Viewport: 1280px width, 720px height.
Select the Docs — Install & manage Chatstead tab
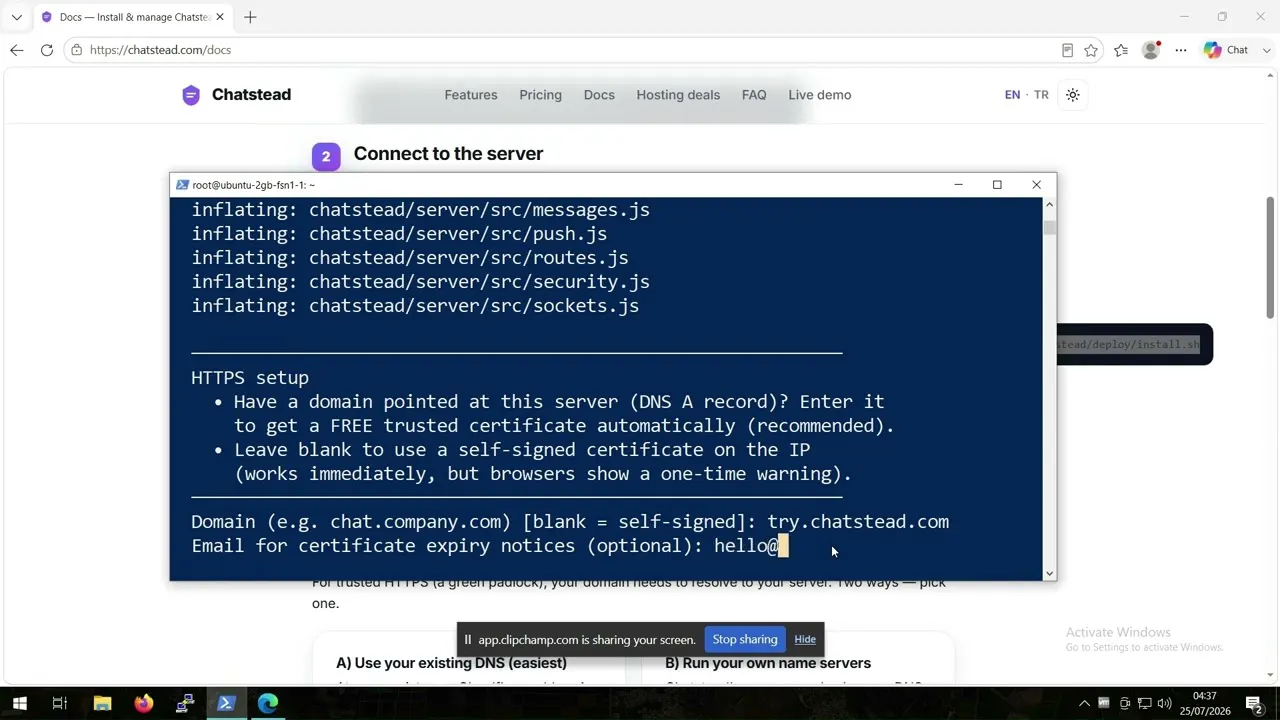coord(132,17)
